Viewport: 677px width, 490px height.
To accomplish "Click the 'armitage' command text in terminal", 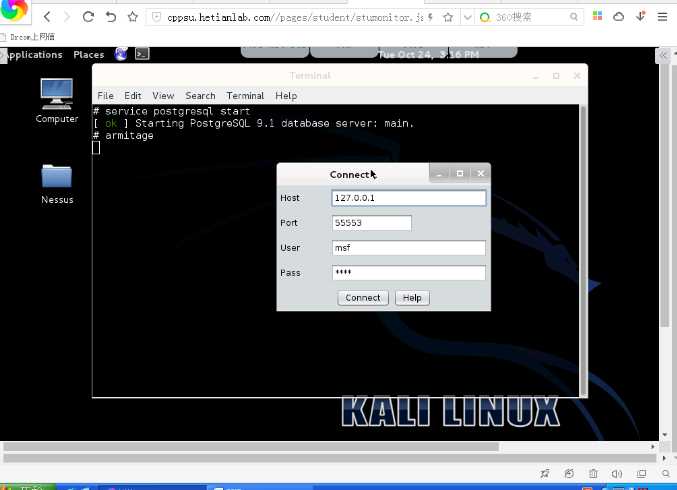I will (129, 136).
